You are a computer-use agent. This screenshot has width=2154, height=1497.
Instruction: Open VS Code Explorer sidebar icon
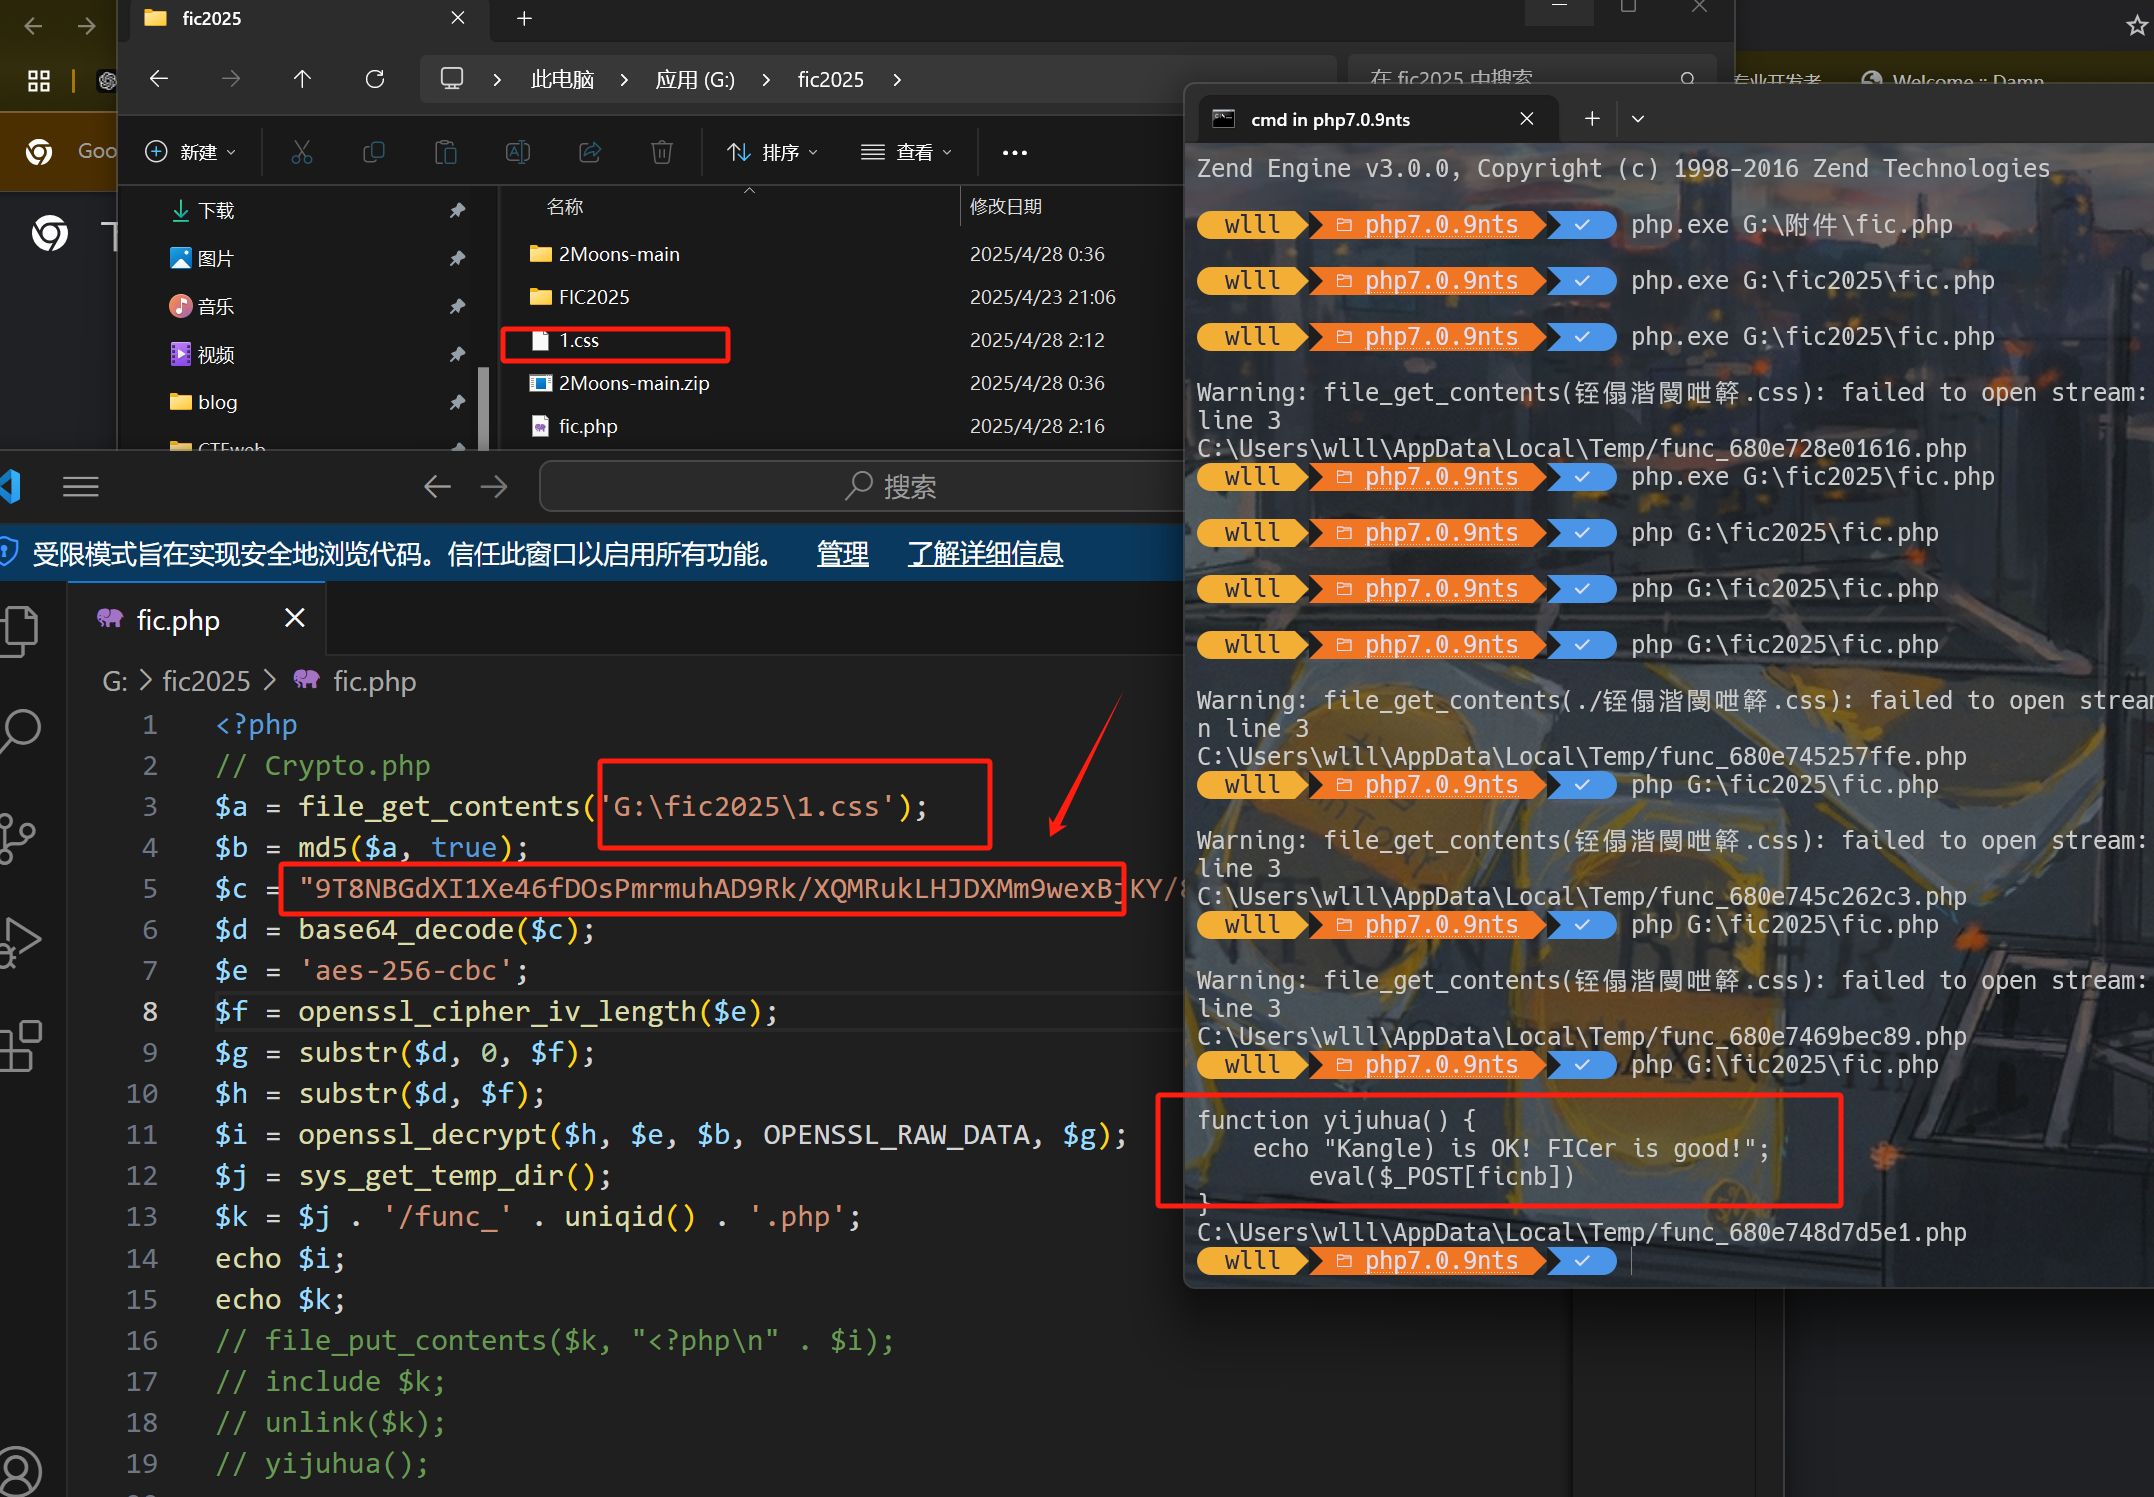point(20,630)
